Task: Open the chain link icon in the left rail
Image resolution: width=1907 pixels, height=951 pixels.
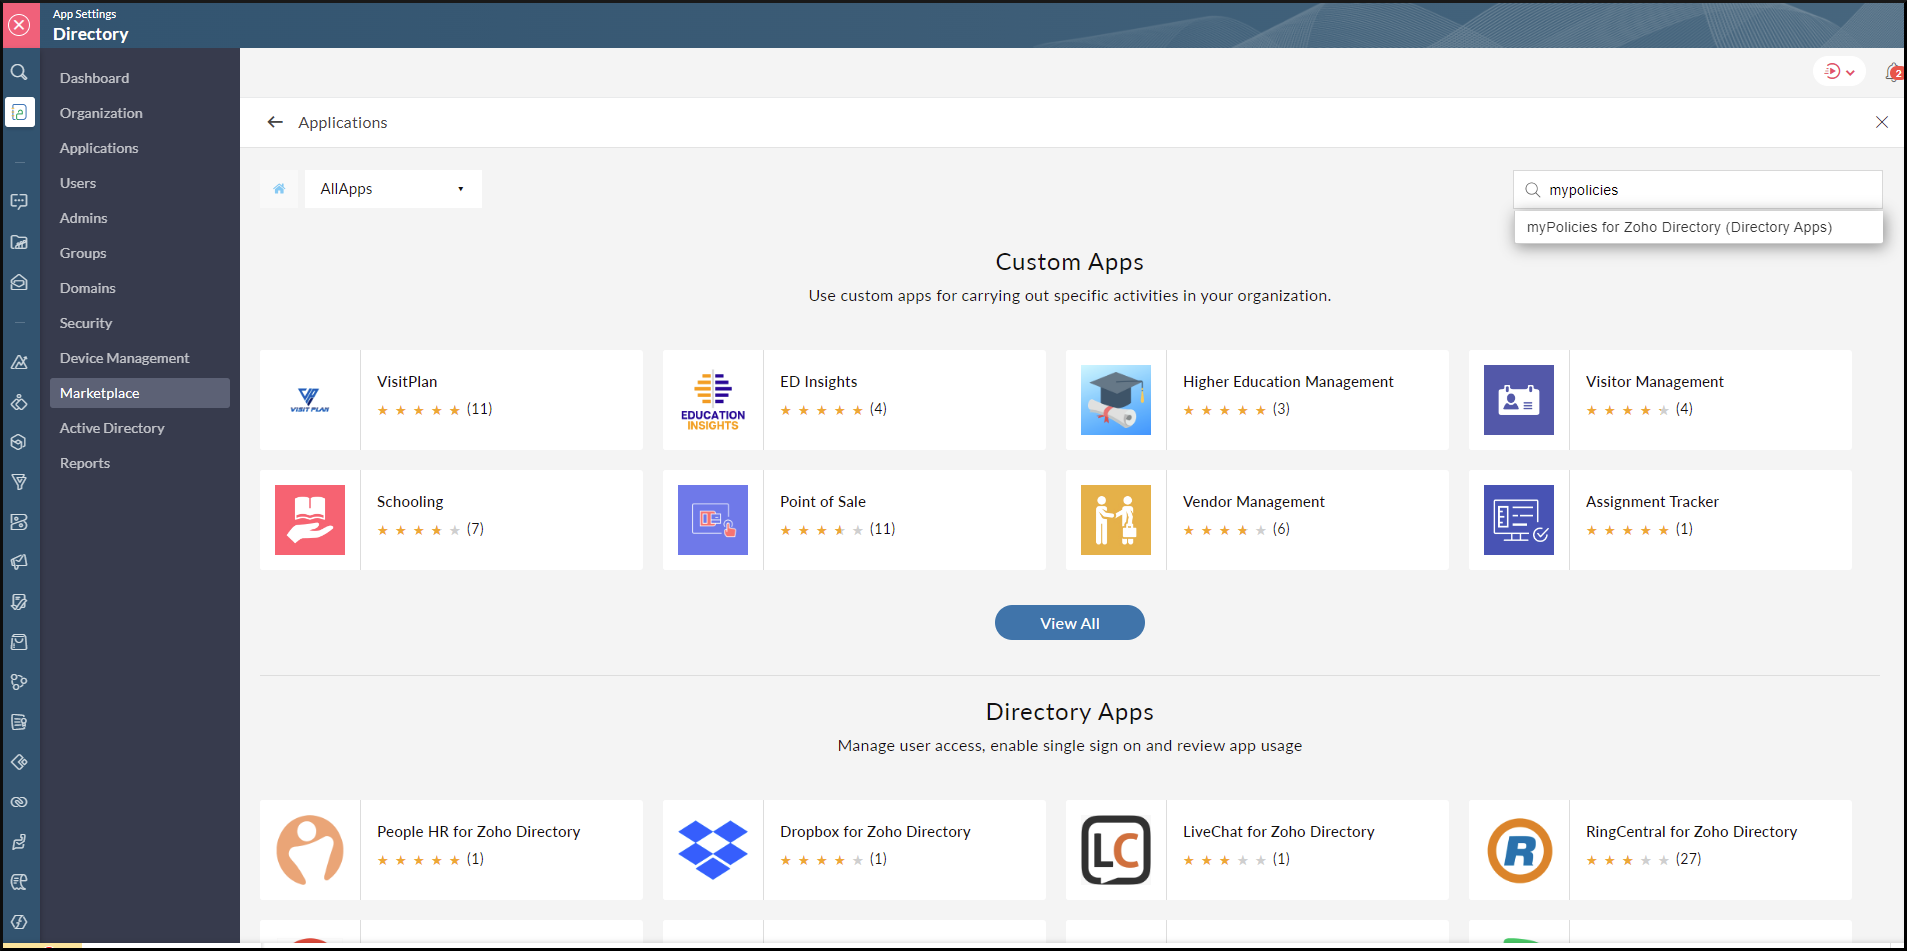Action: click(19, 802)
